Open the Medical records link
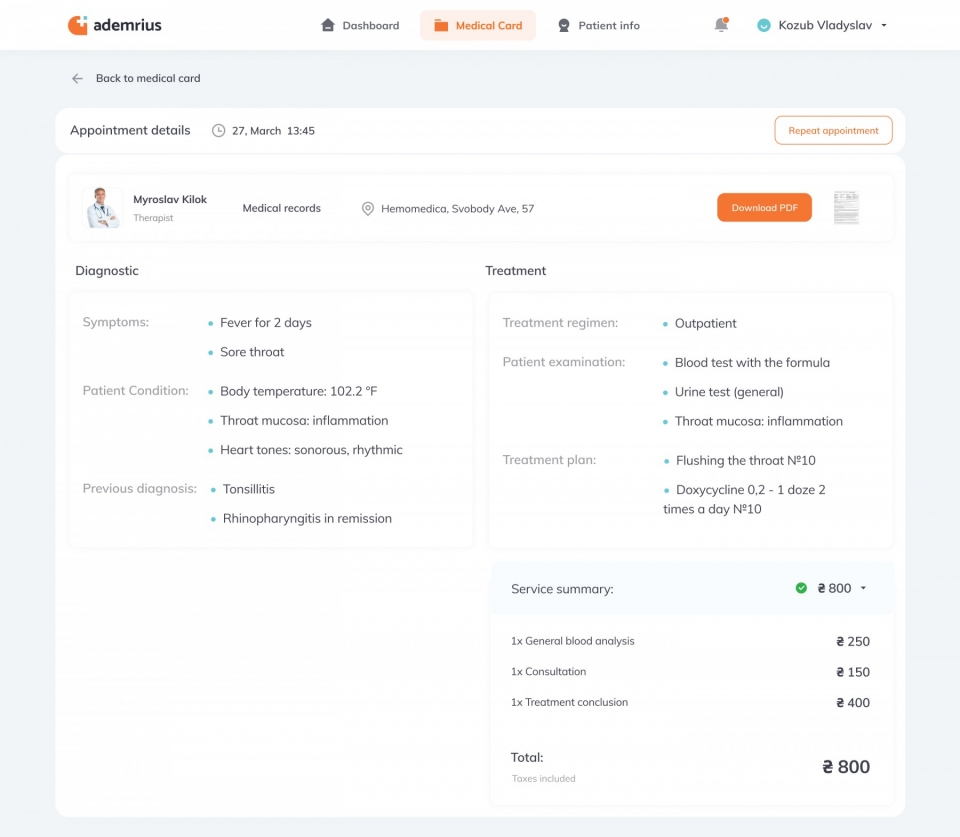This screenshot has width=960, height=837. coord(281,208)
